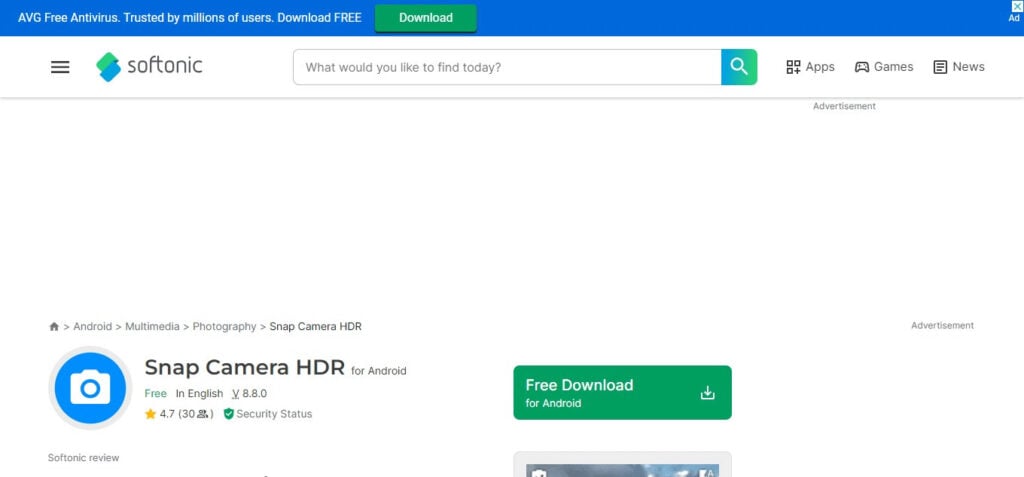
Task: Click the users icon beside 30 ratings
Action: (x=202, y=414)
